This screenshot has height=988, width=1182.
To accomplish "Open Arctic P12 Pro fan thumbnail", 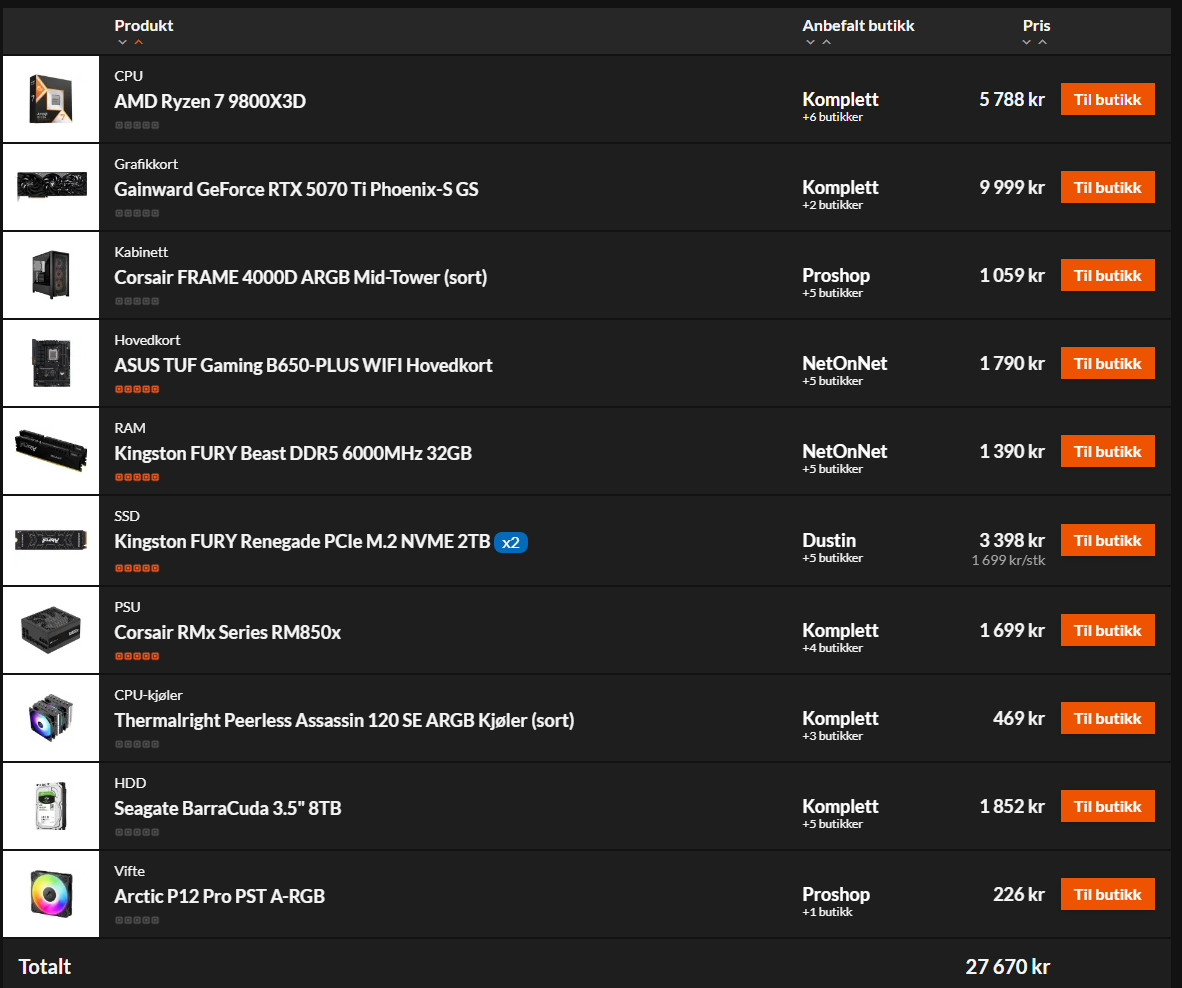I will [51, 894].
